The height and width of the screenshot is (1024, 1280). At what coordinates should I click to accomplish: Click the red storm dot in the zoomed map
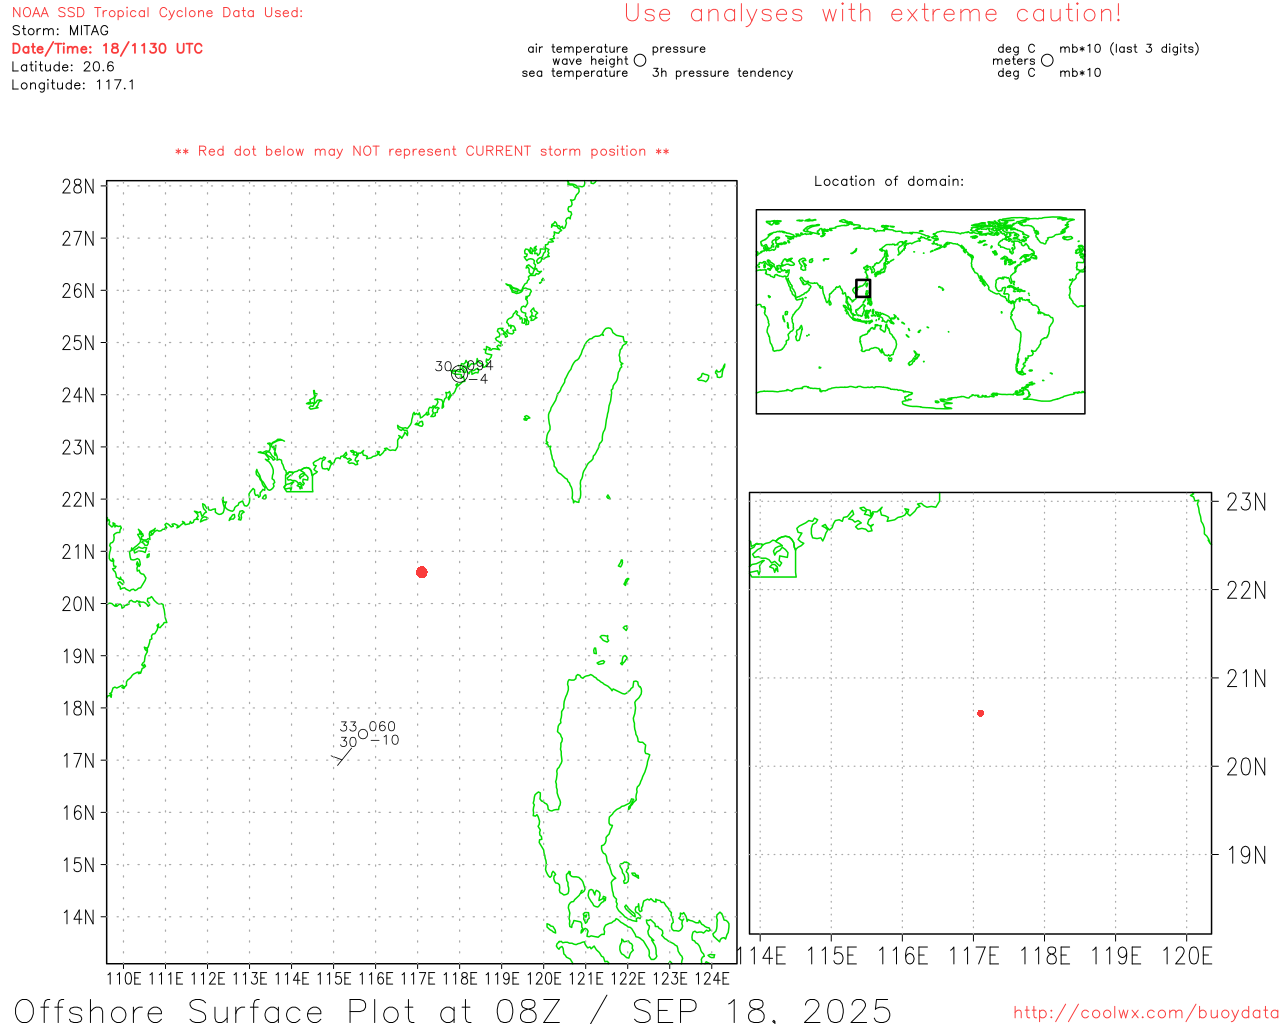(981, 713)
